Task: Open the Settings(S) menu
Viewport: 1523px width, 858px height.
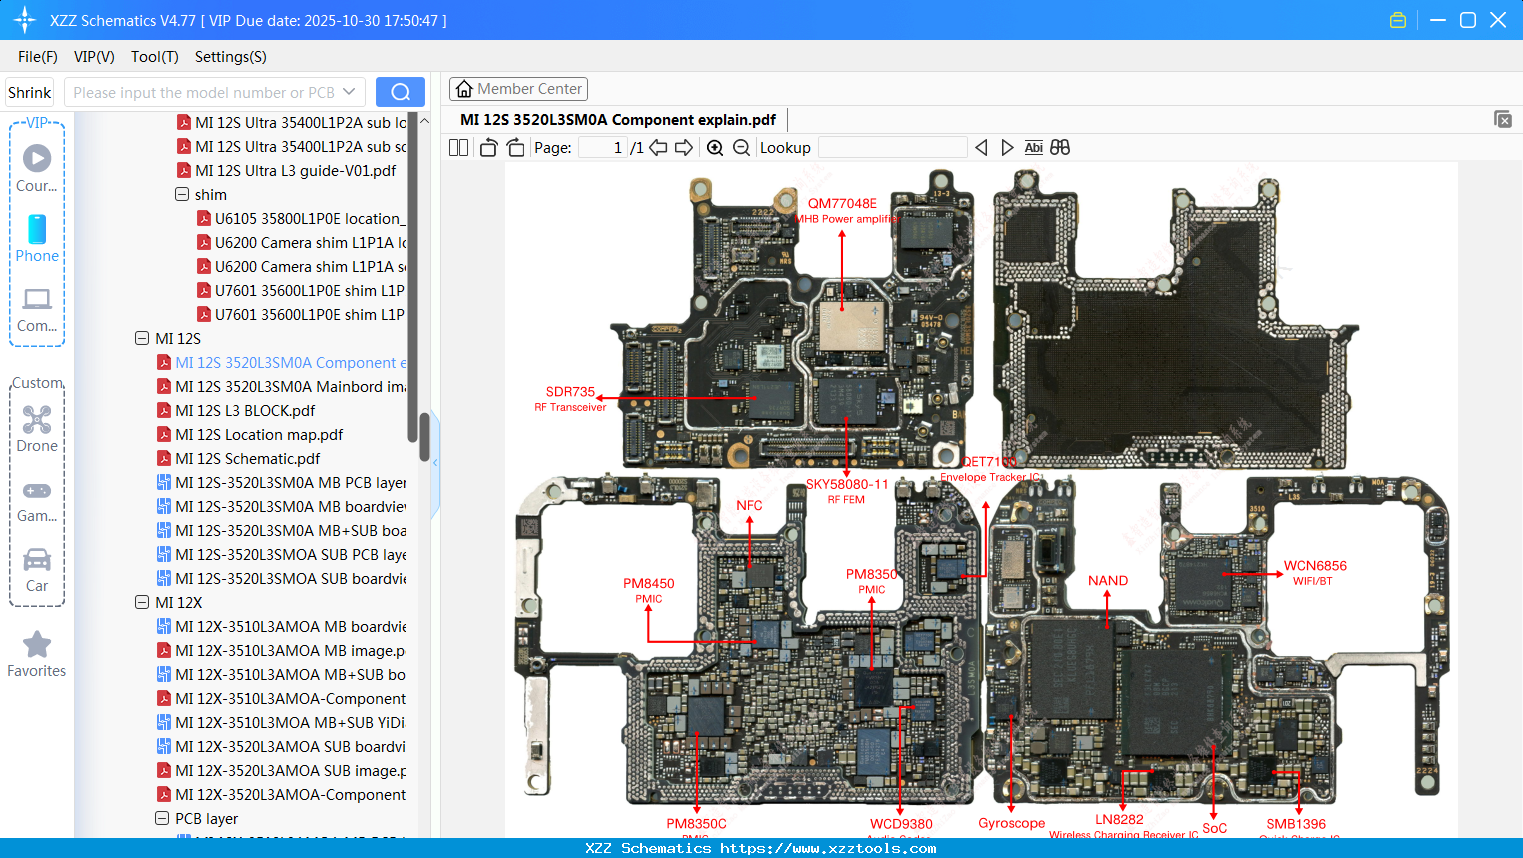Action: point(230,57)
